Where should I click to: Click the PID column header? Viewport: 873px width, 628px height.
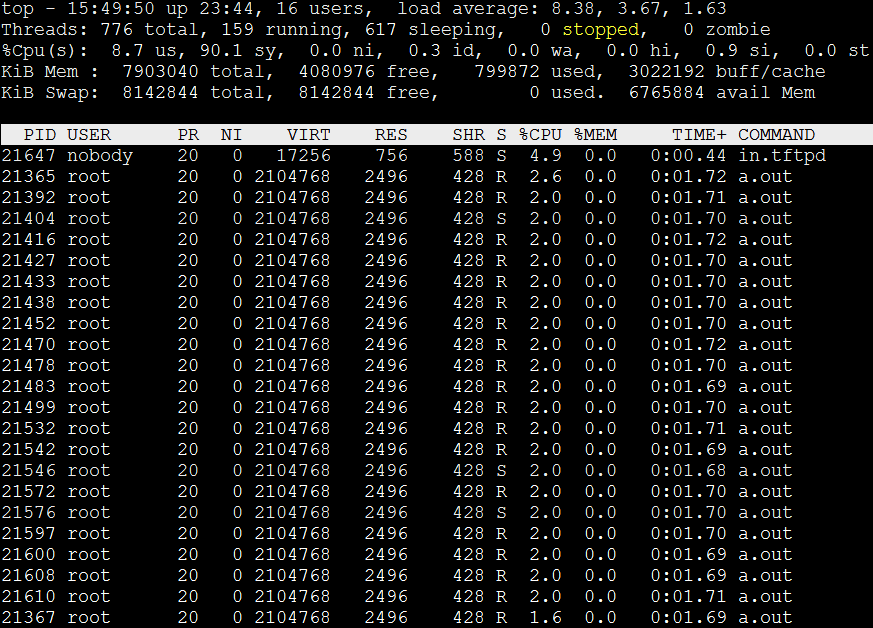click(40, 135)
